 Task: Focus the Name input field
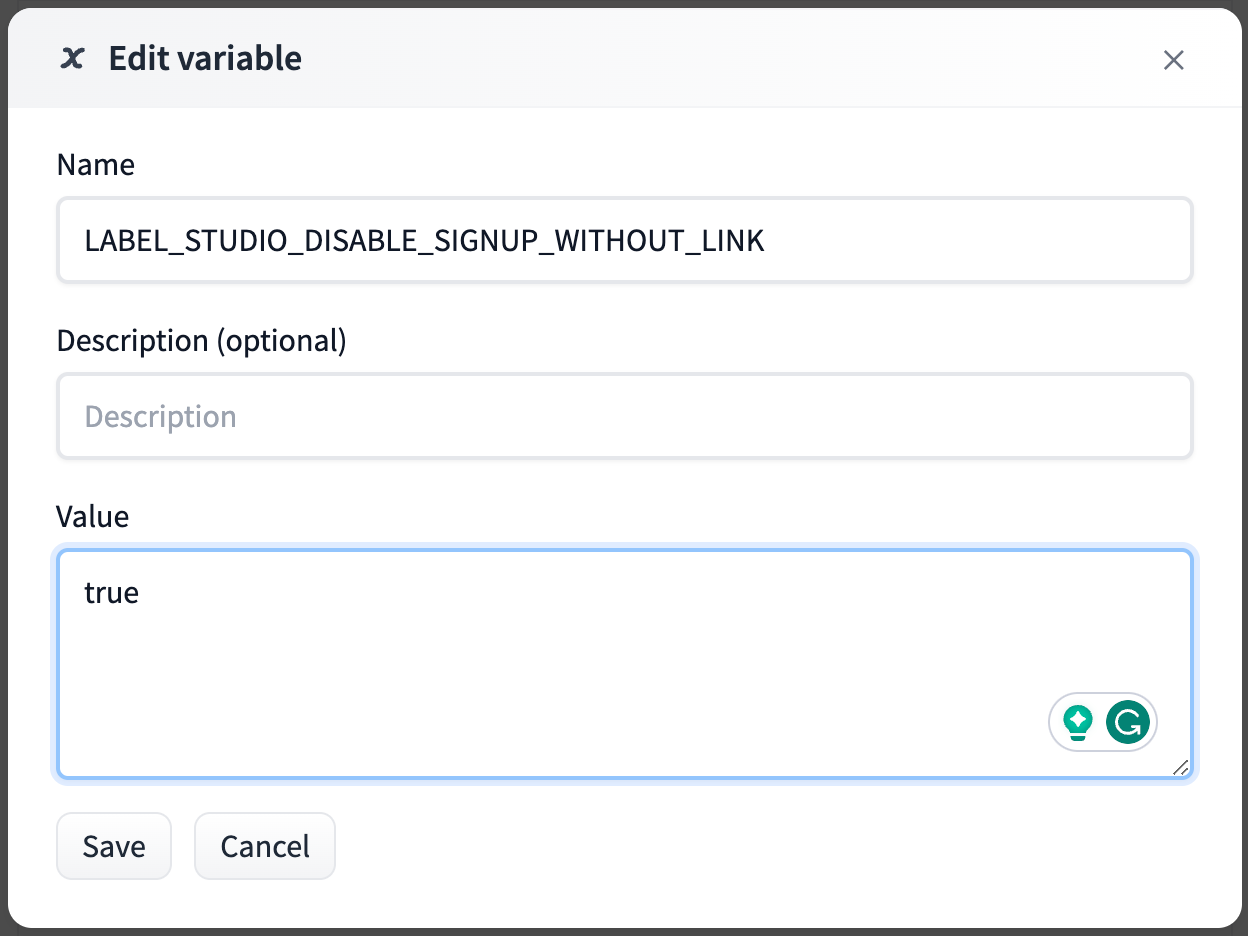pyautogui.click(x=624, y=240)
